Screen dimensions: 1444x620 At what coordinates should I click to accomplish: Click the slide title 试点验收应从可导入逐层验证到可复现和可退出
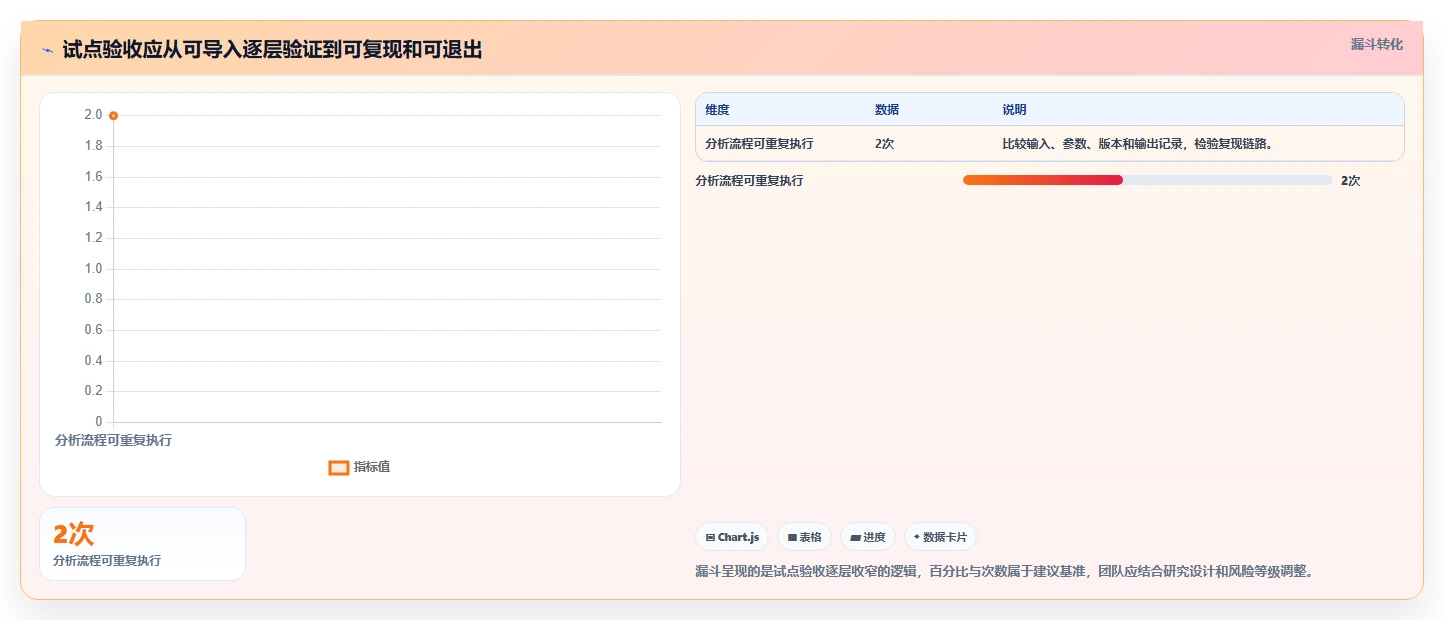point(272,49)
